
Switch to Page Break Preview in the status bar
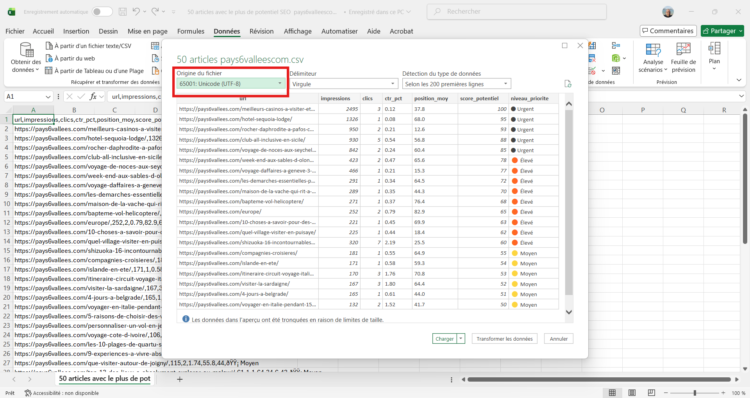[x=651, y=393]
